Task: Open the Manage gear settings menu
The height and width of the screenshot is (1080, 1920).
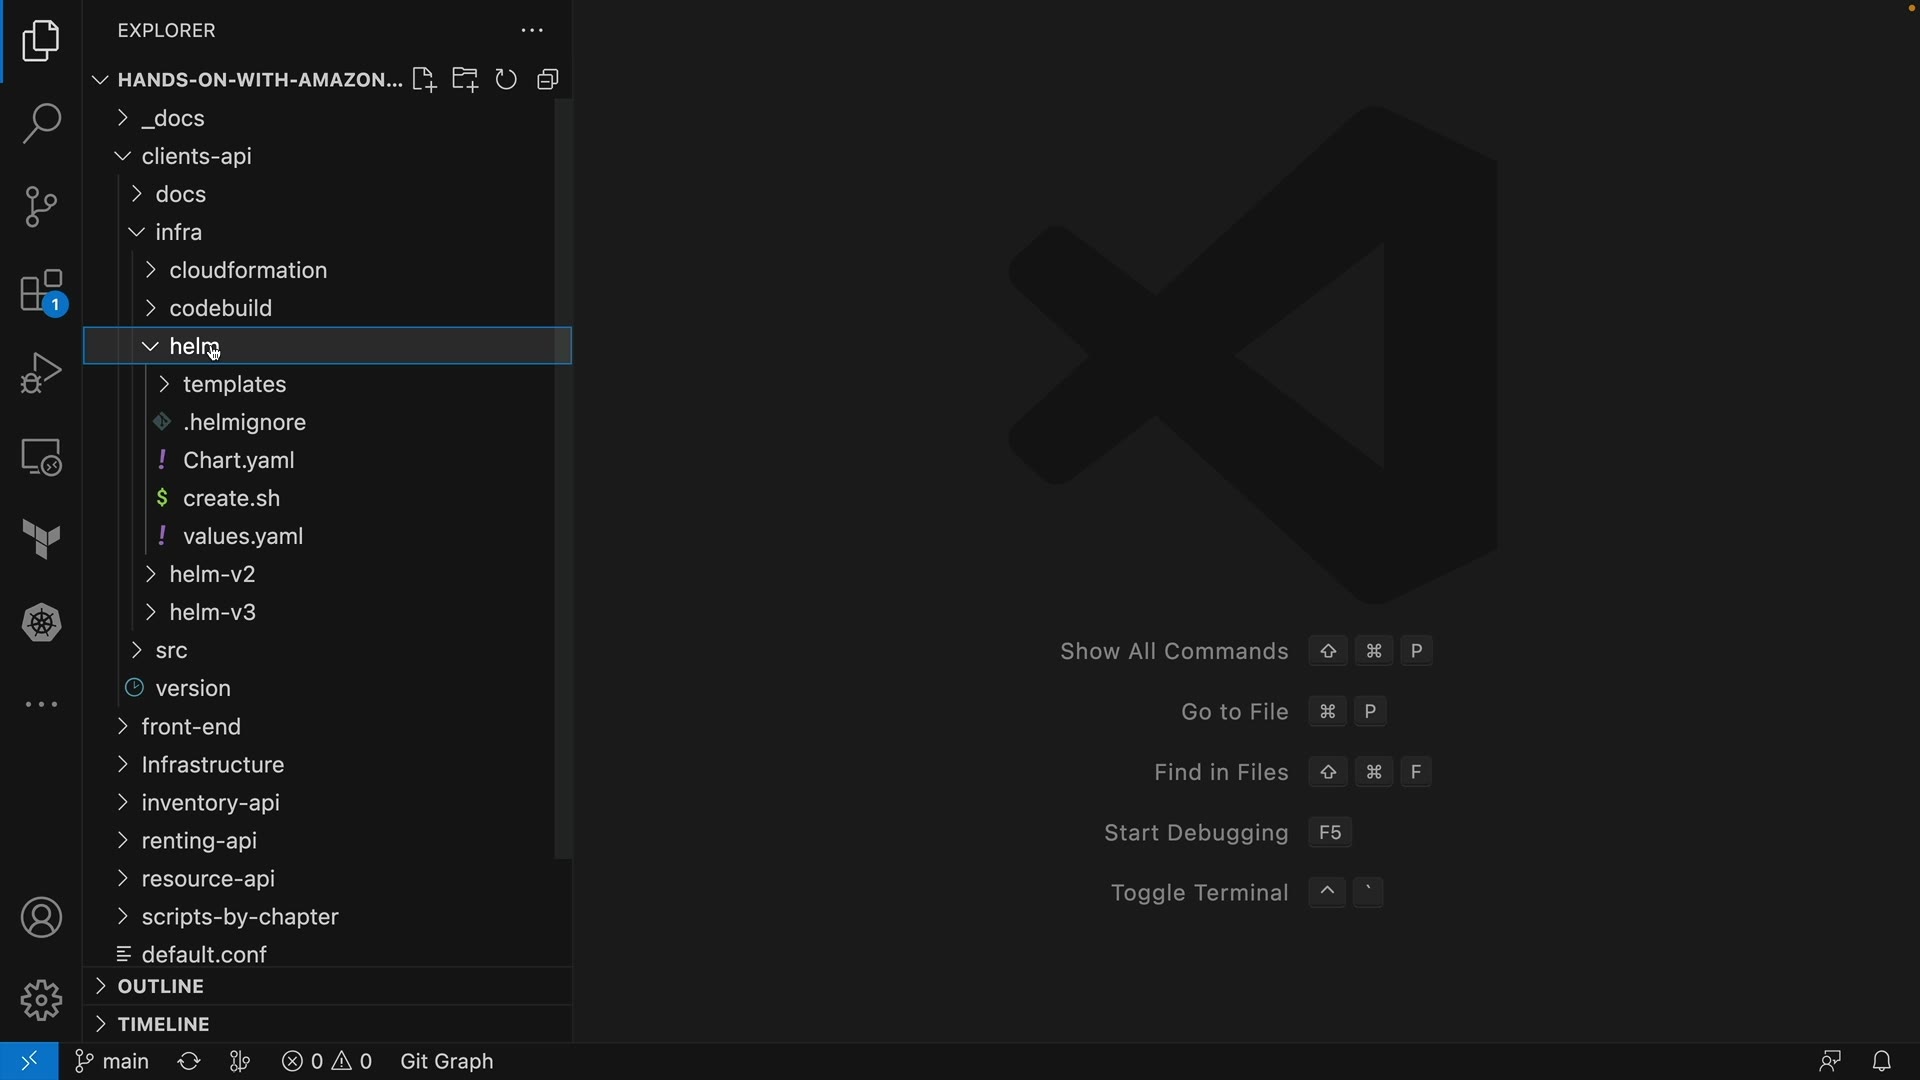Action: [41, 1000]
